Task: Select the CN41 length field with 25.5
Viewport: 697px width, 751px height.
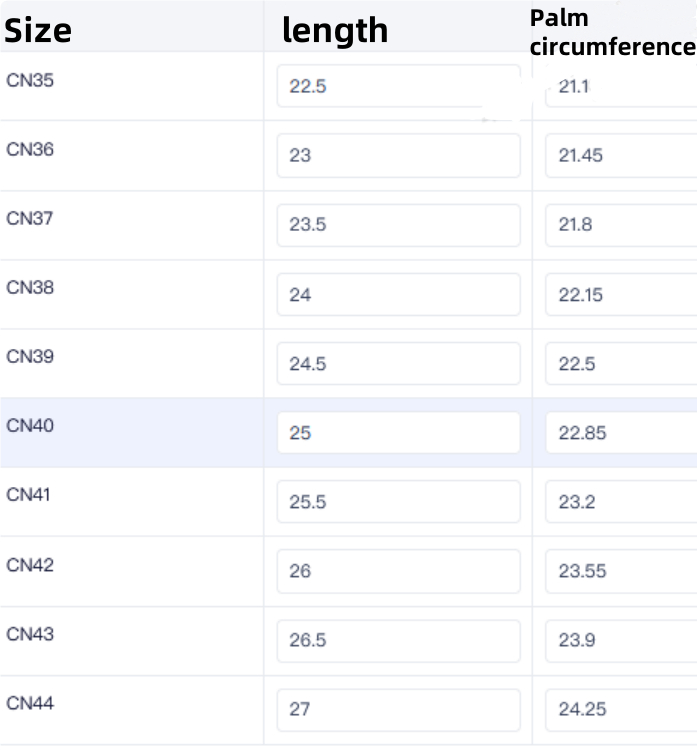Action: click(398, 502)
